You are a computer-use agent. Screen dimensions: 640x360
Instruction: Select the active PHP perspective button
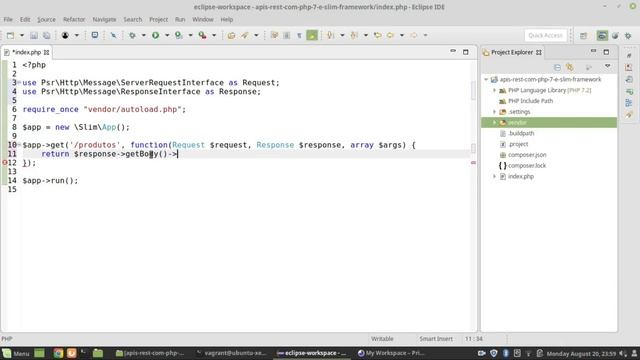pyautogui.click(x=602, y=36)
